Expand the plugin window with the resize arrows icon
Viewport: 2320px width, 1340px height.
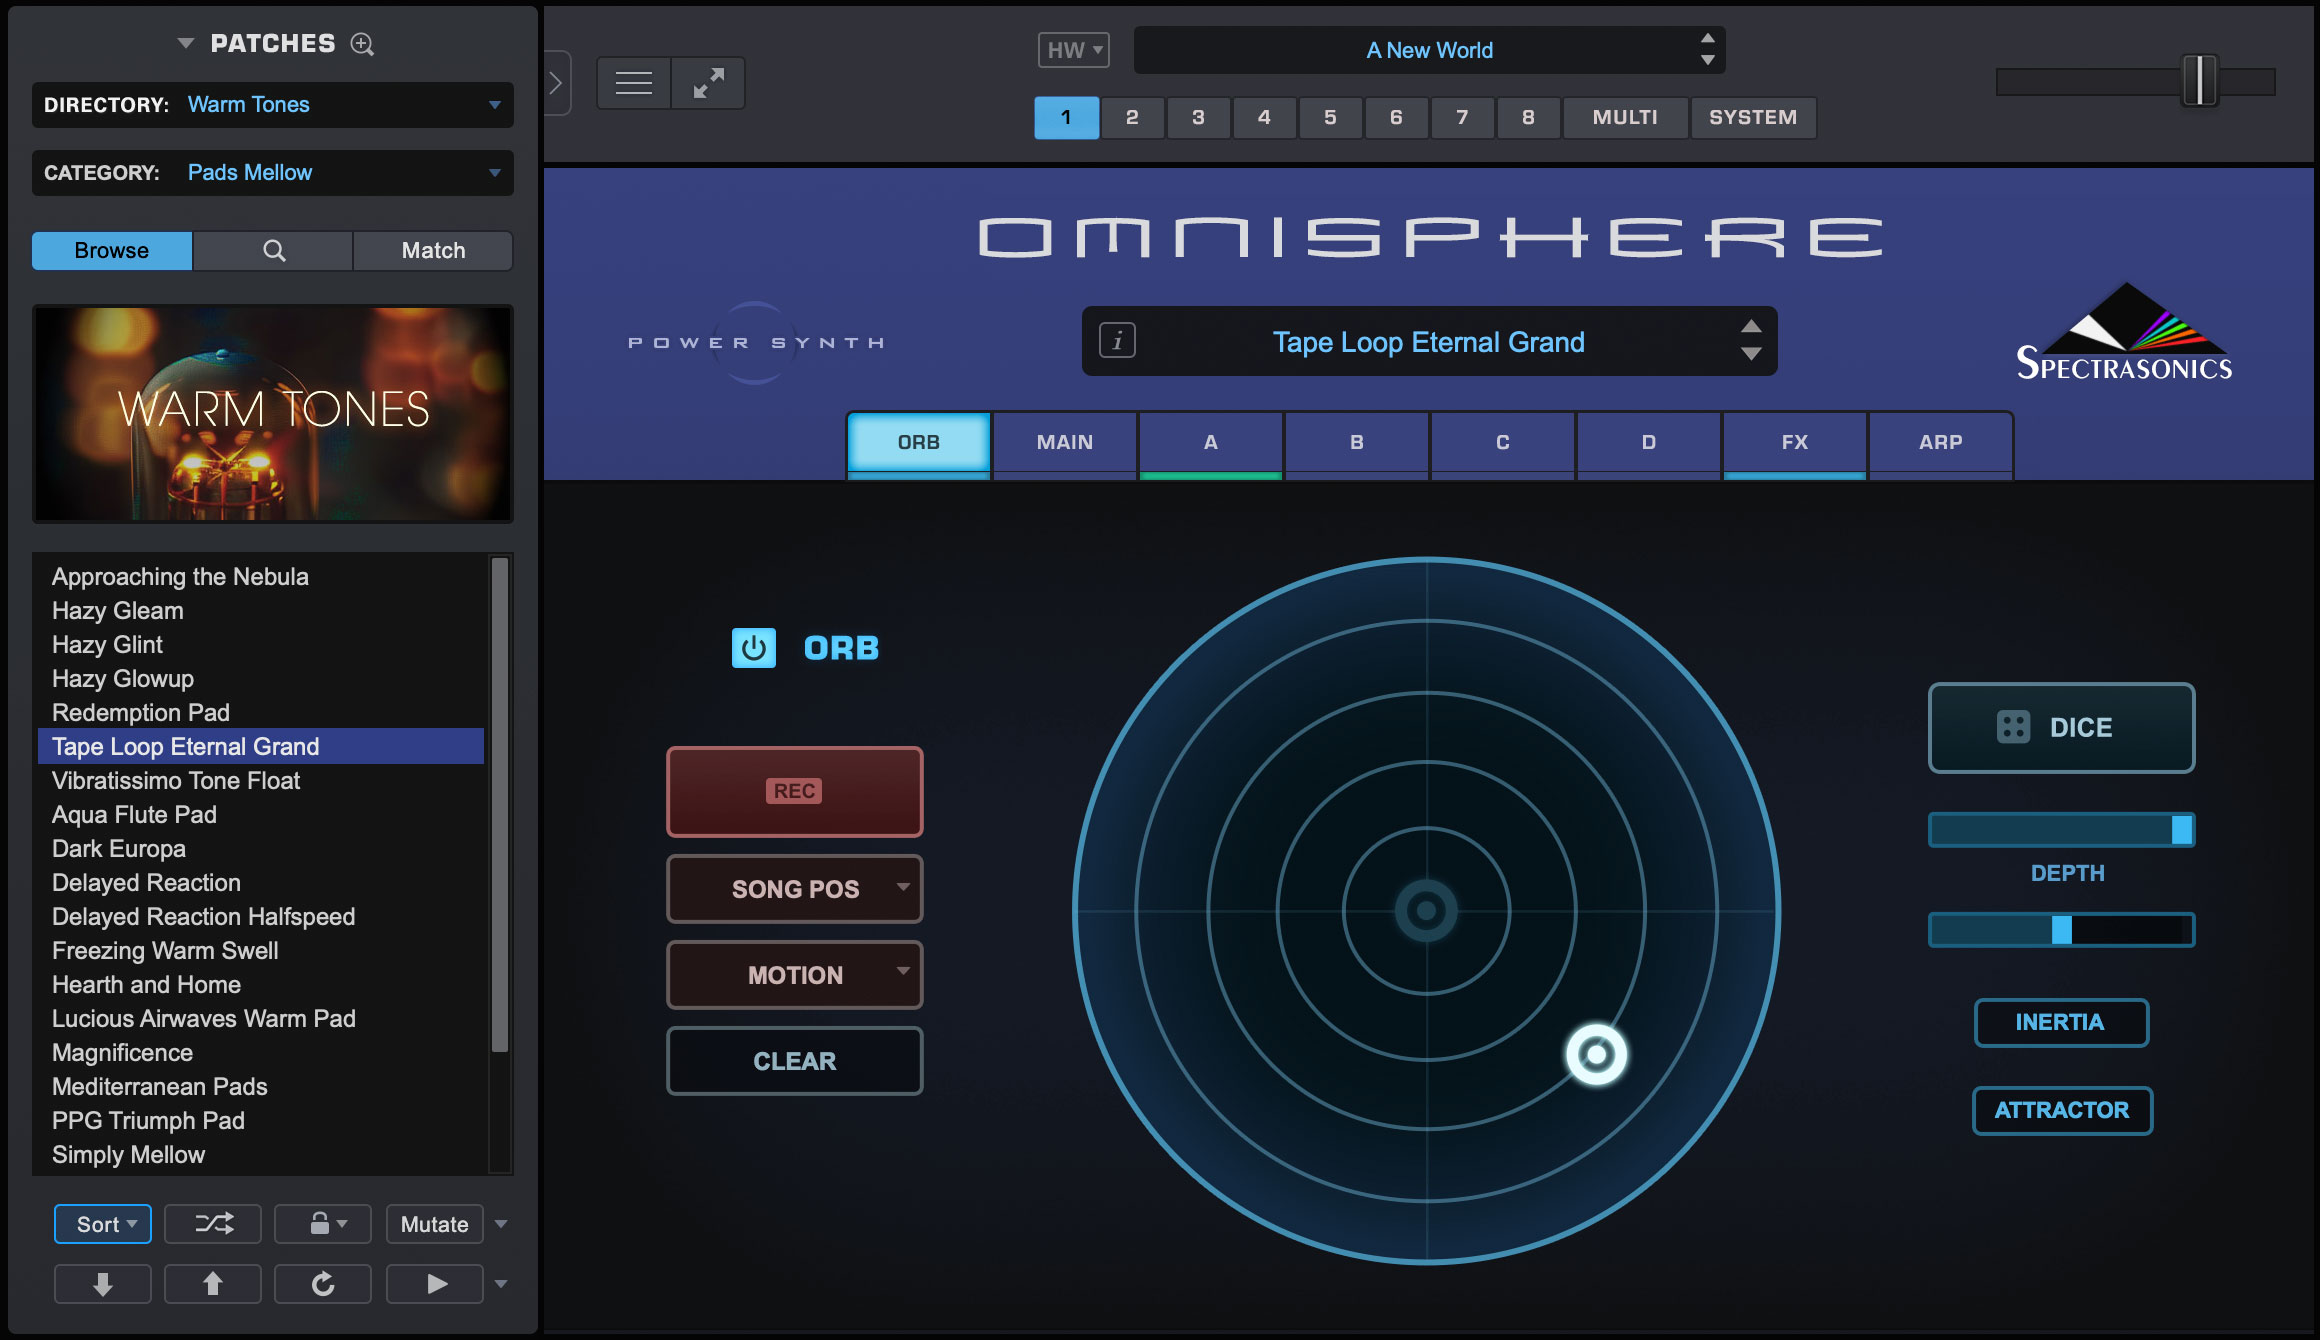coord(708,82)
